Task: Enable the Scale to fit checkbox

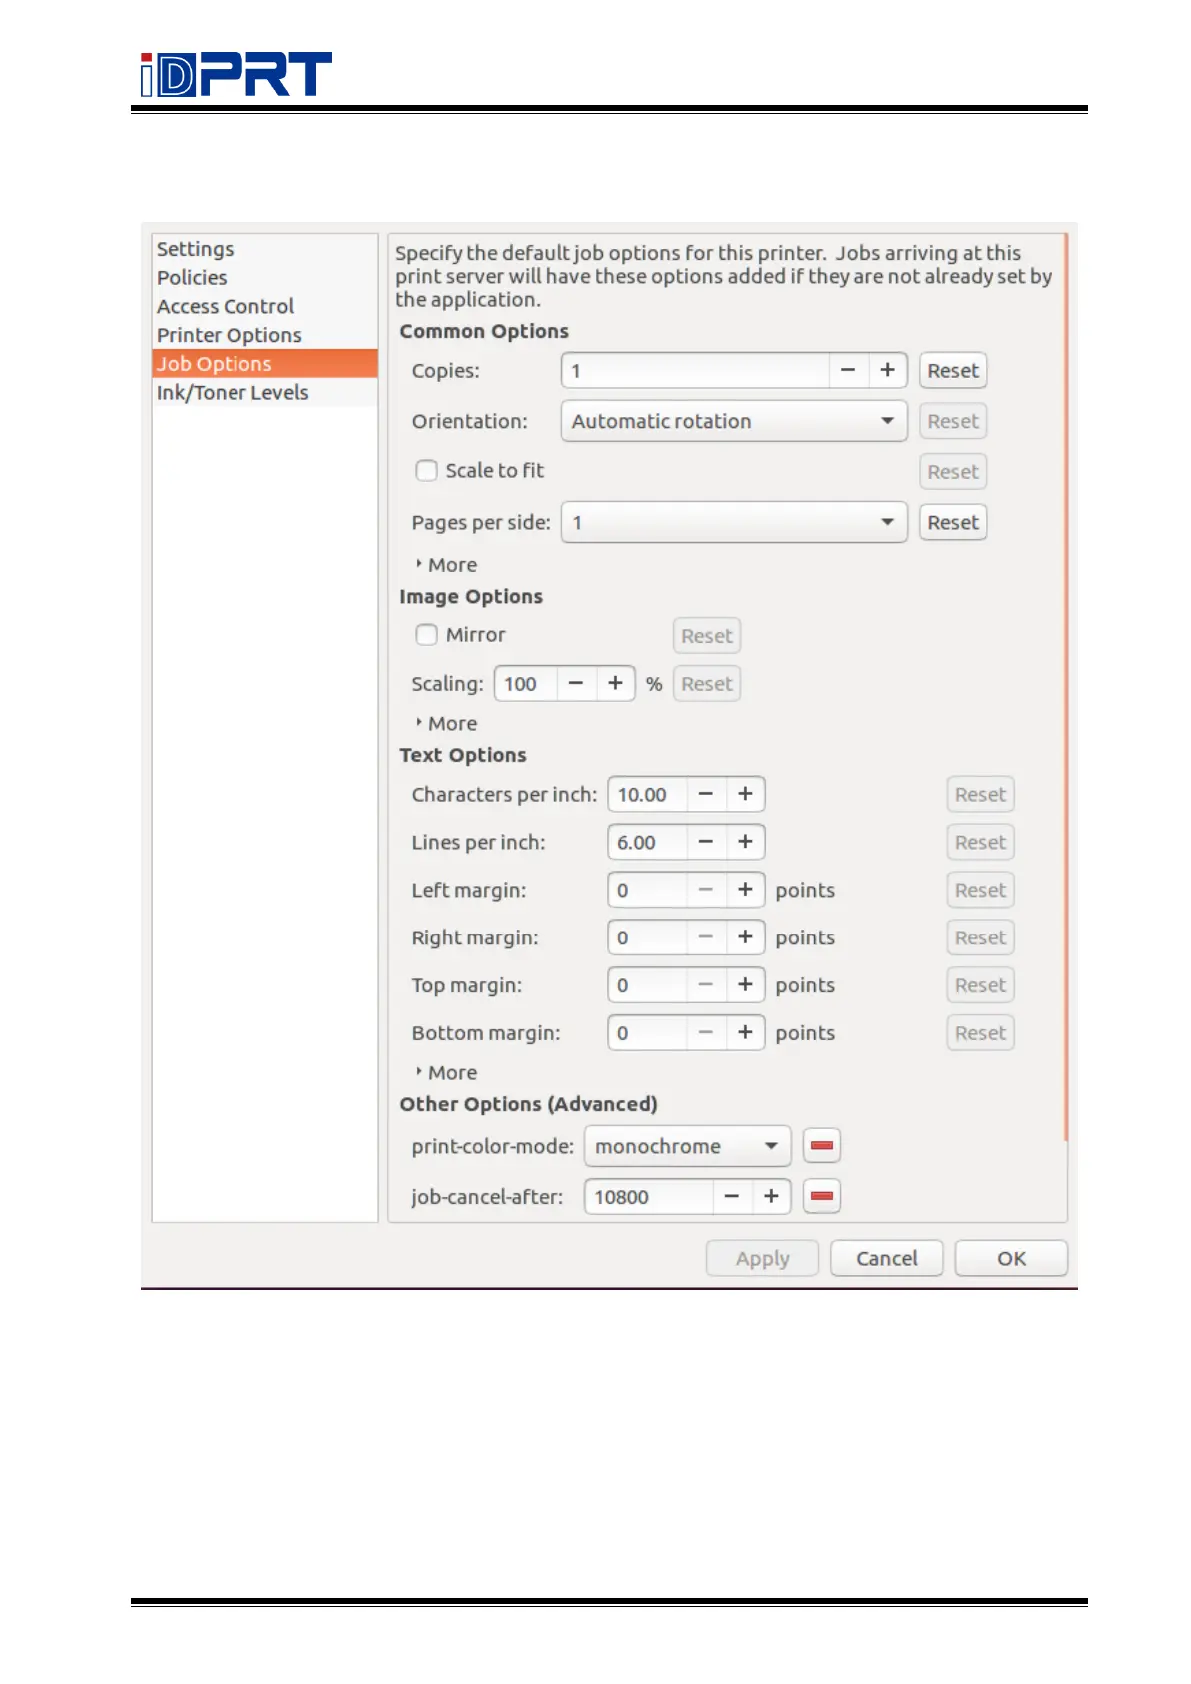Action: point(427,470)
